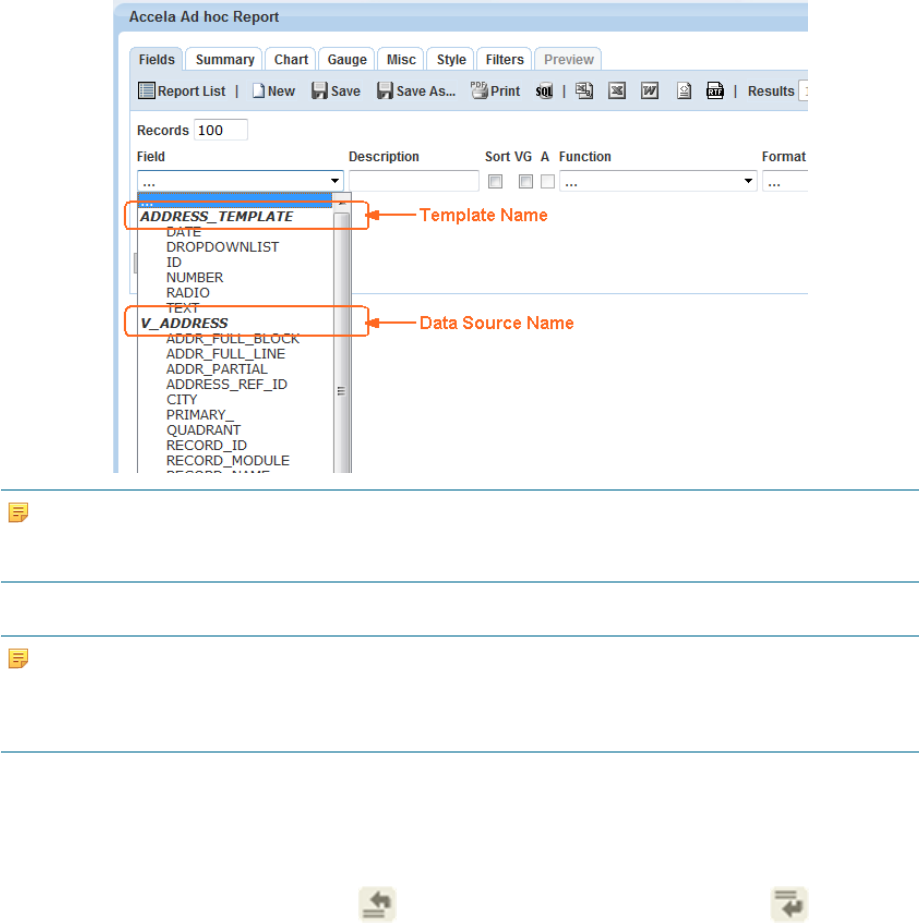
Task: Tick the Sort checkbox
Action: click(x=495, y=181)
